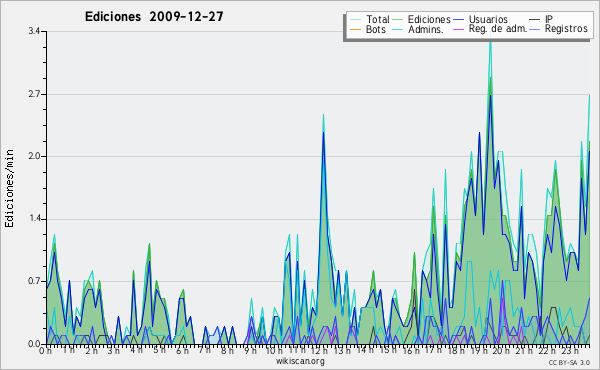Click the green Ediciones legend line swatch
Viewport: 600px width, 370px height.
coord(398,19)
